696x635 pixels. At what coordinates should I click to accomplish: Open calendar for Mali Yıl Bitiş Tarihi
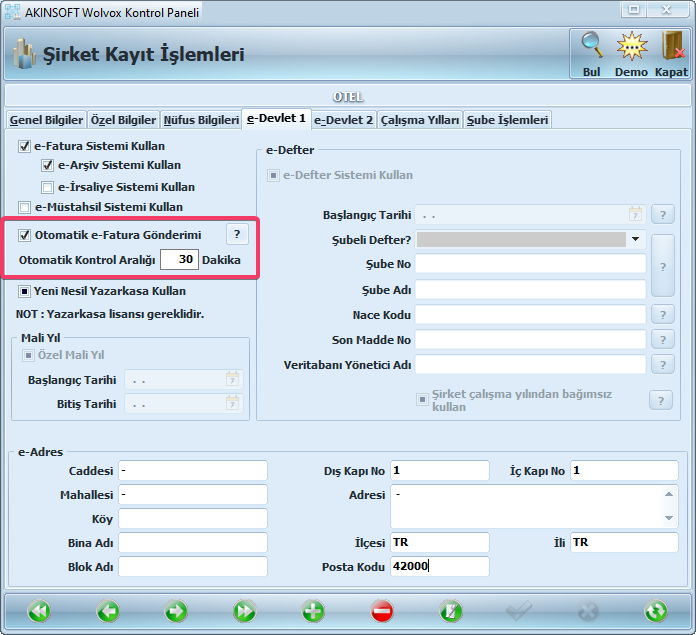232,403
